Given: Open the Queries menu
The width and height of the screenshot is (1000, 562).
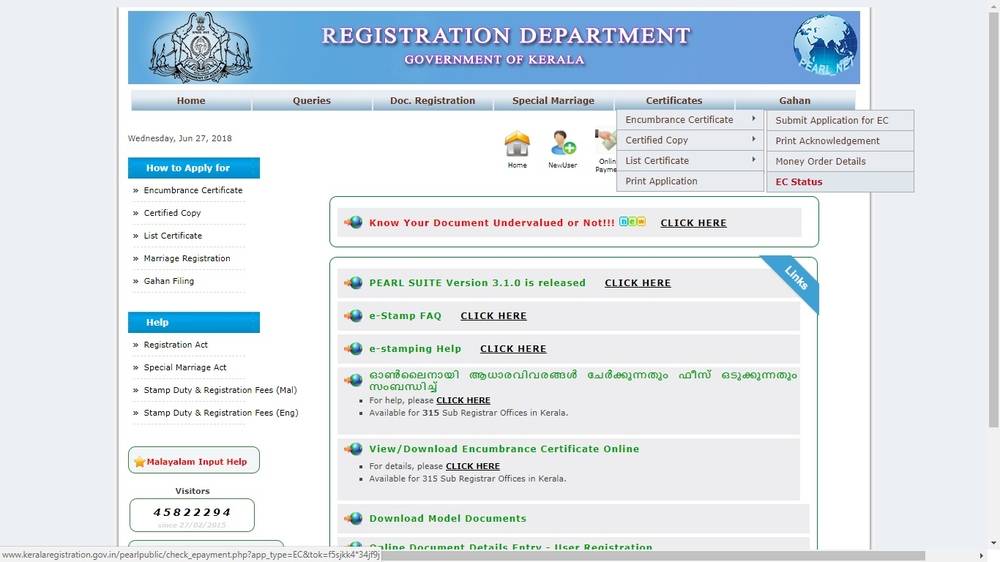Looking at the screenshot, I should [x=312, y=101].
